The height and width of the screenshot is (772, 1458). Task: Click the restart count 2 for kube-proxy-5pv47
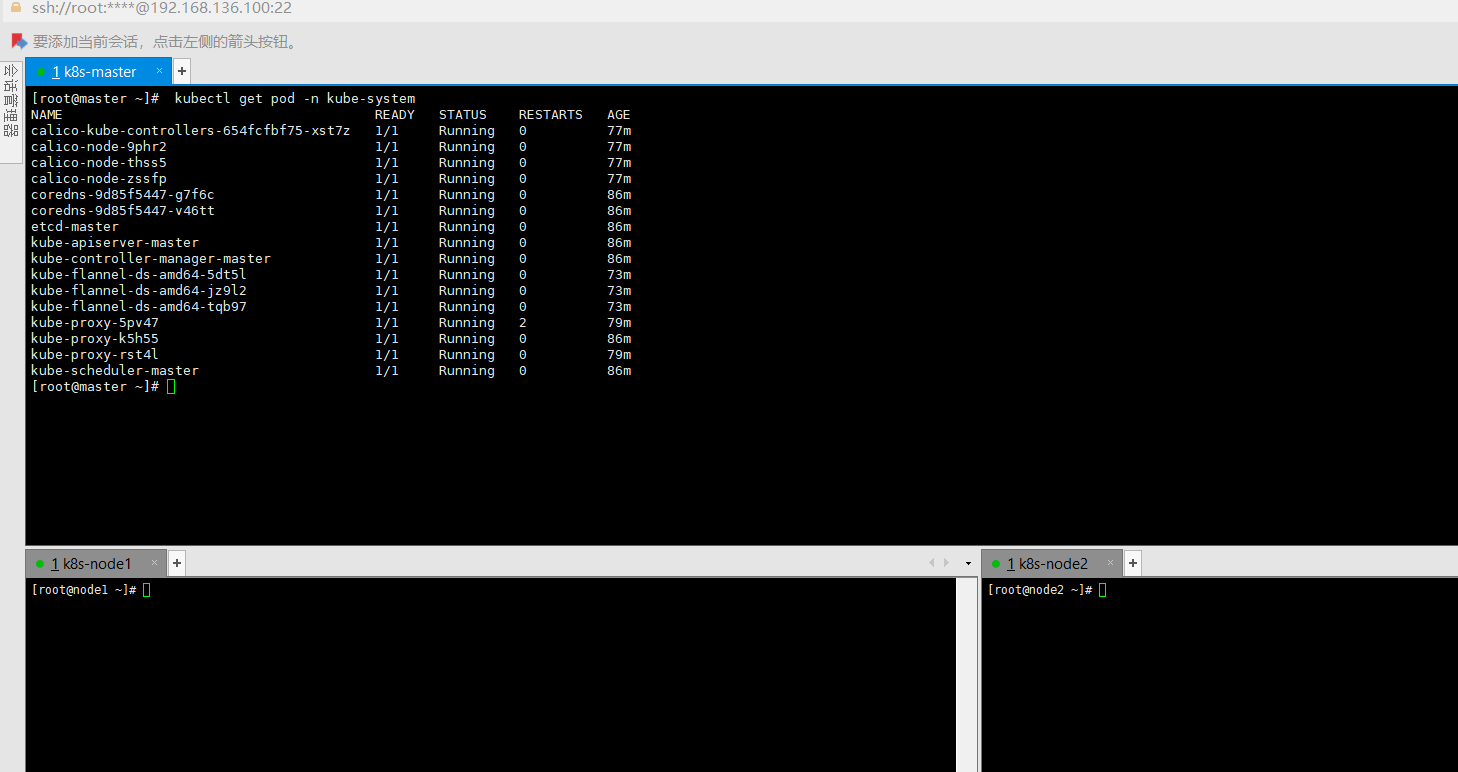pos(523,322)
